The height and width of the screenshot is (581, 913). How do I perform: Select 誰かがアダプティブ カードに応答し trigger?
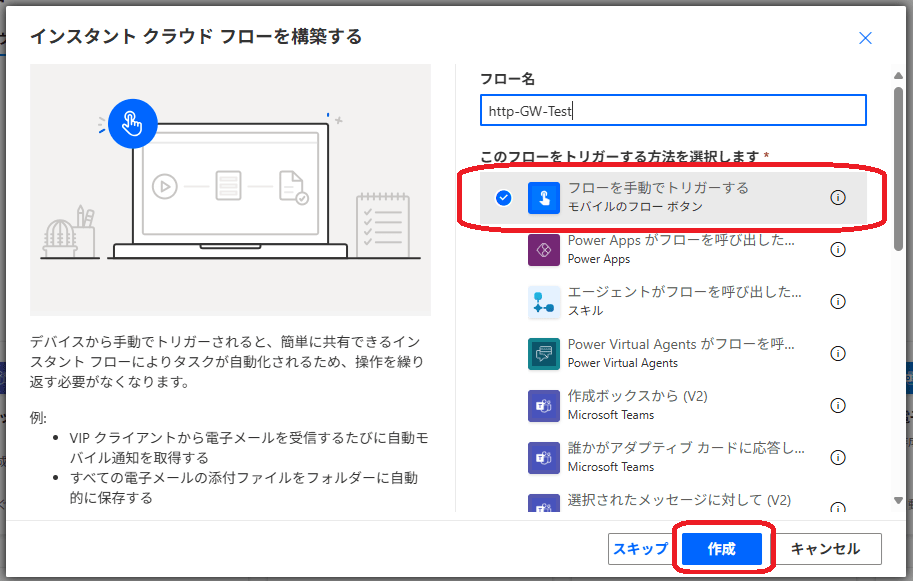(673, 458)
